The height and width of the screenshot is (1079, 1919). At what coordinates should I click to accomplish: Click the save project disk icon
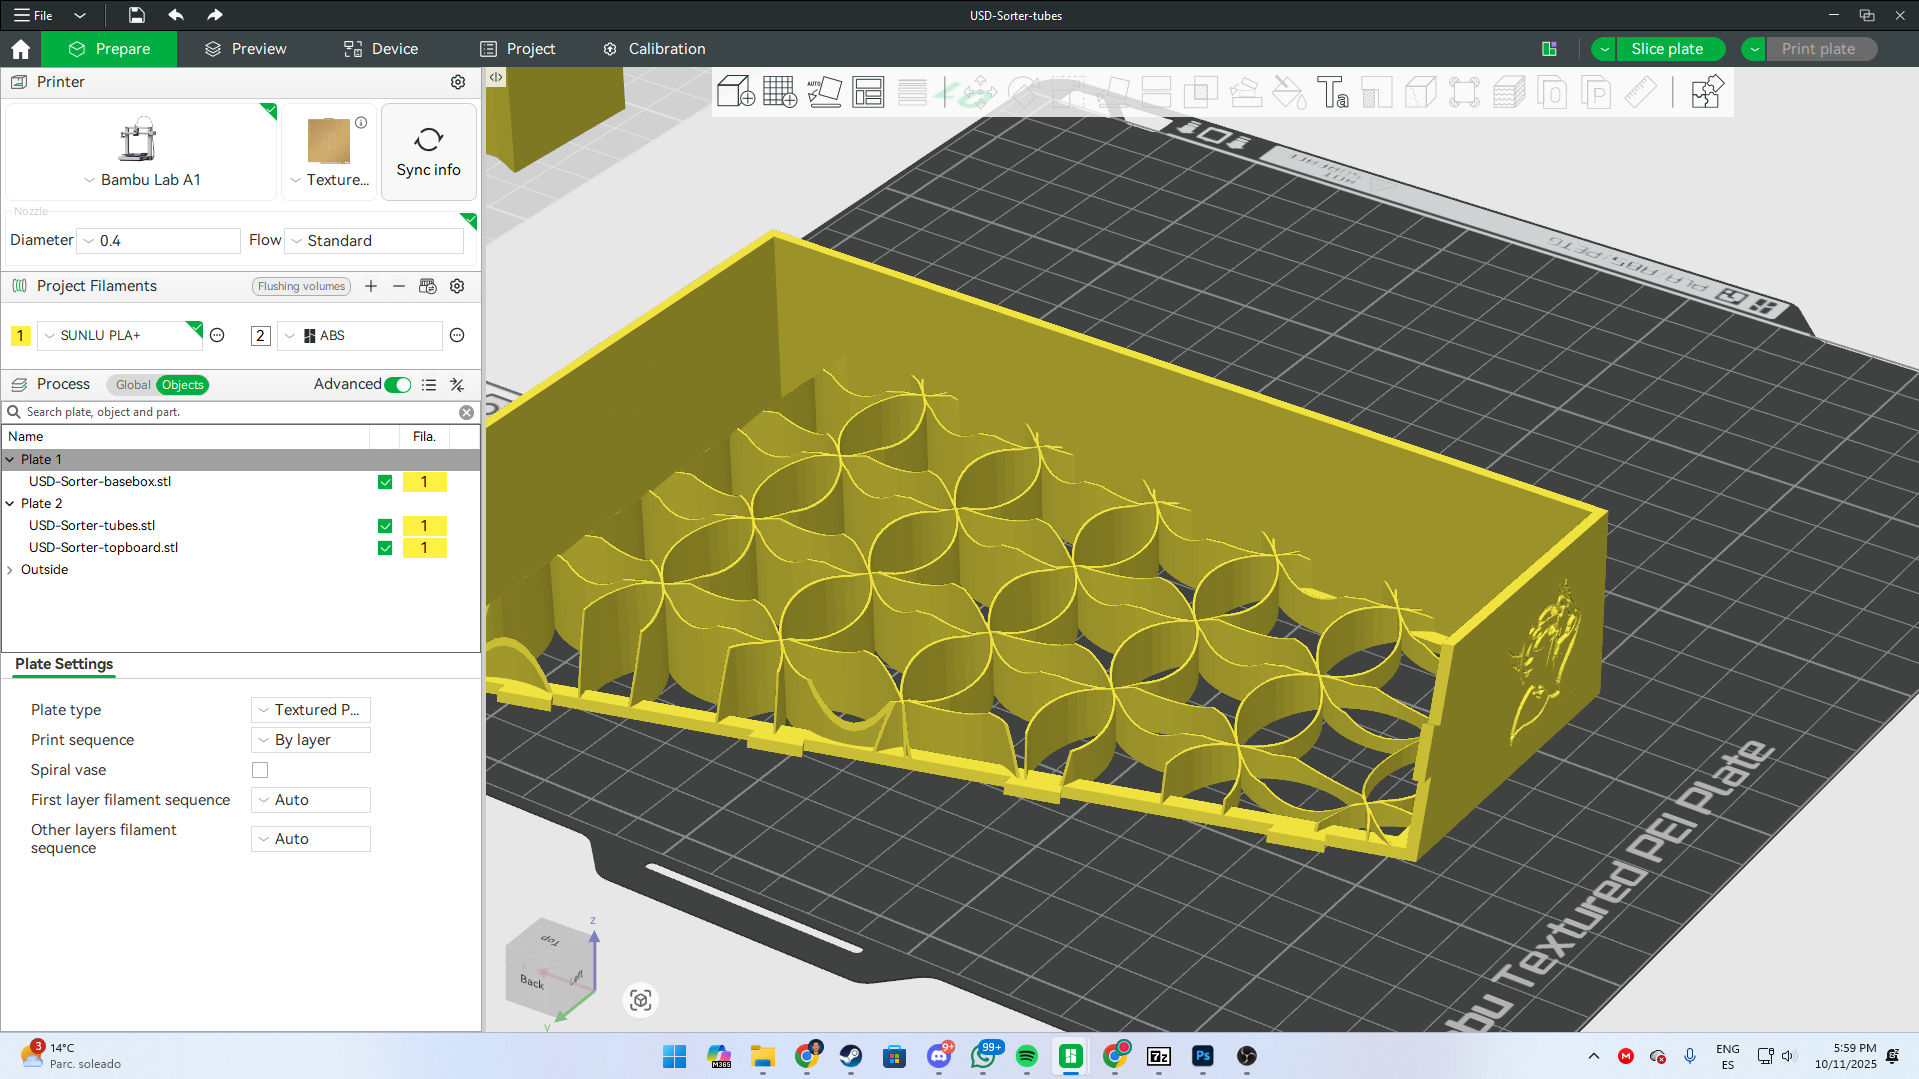(x=136, y=15)
